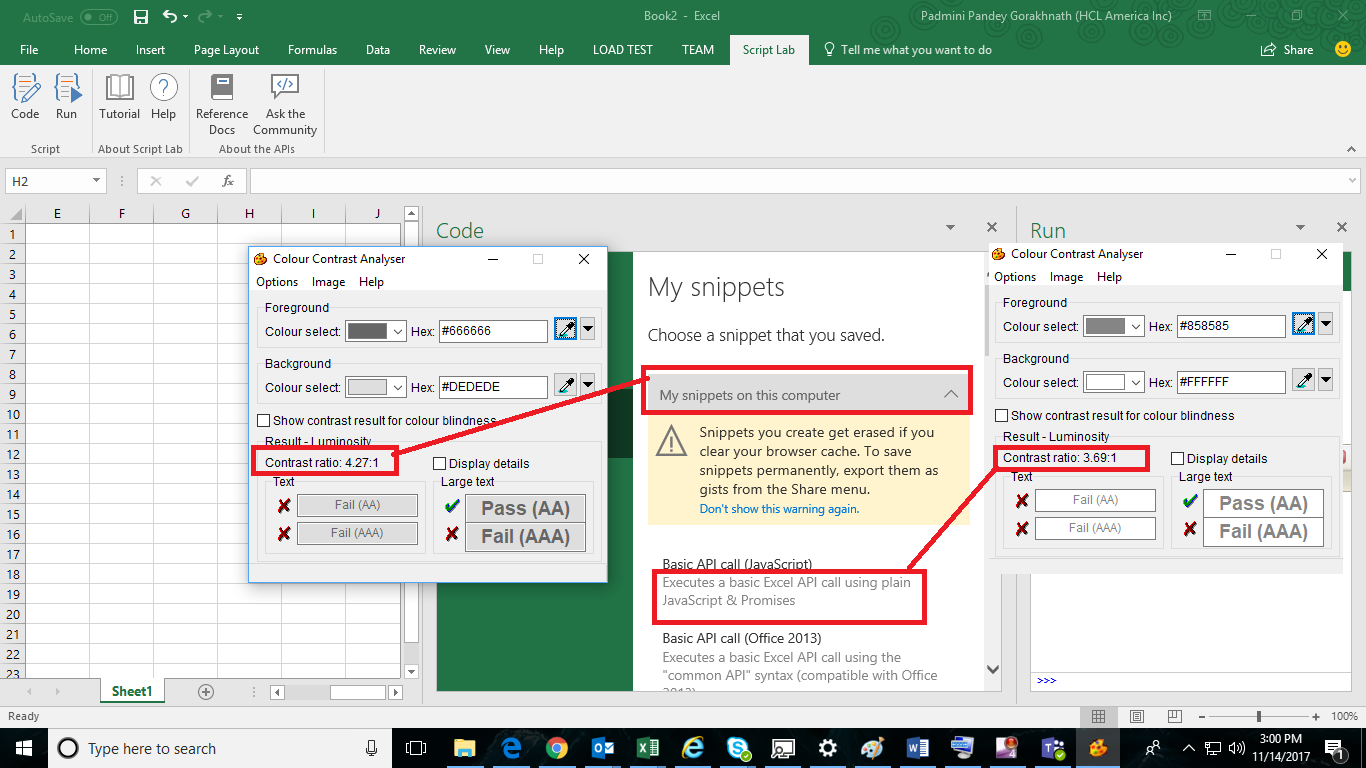Click Ask the Community ribbon button
This screenshot has height=768, width=1366.
point(285,105)
